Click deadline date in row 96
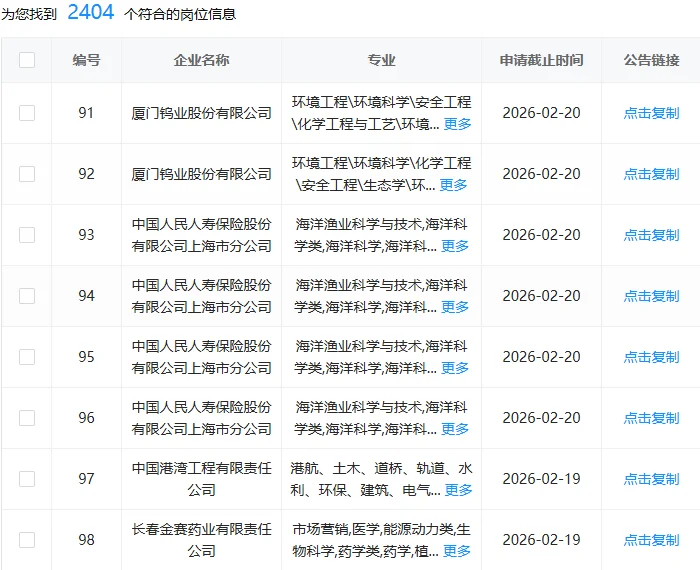The height and width of the screenshot is (570, 700). [x=542, y=418]
